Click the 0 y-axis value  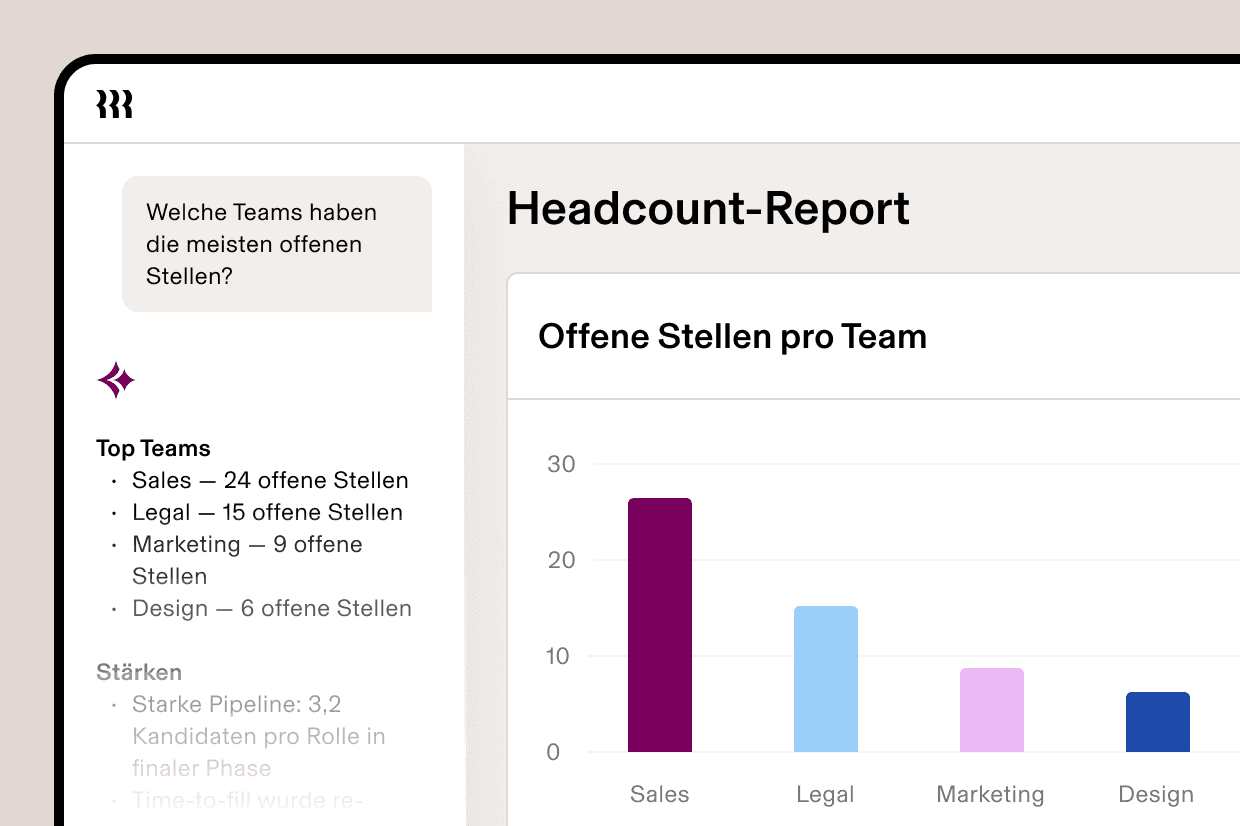click(554, 752)
